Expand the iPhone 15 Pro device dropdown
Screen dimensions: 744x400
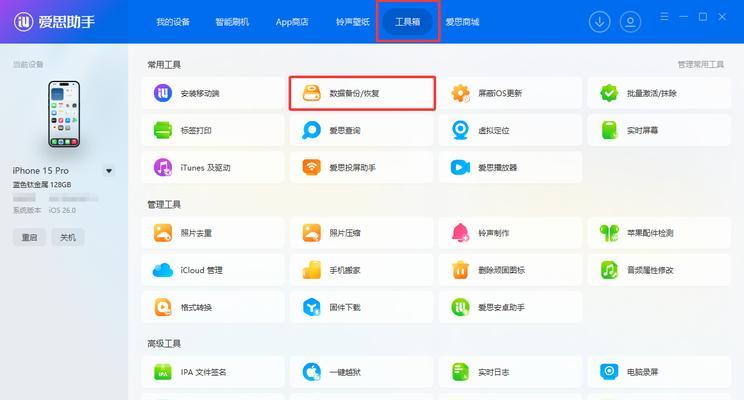[109, 171]
